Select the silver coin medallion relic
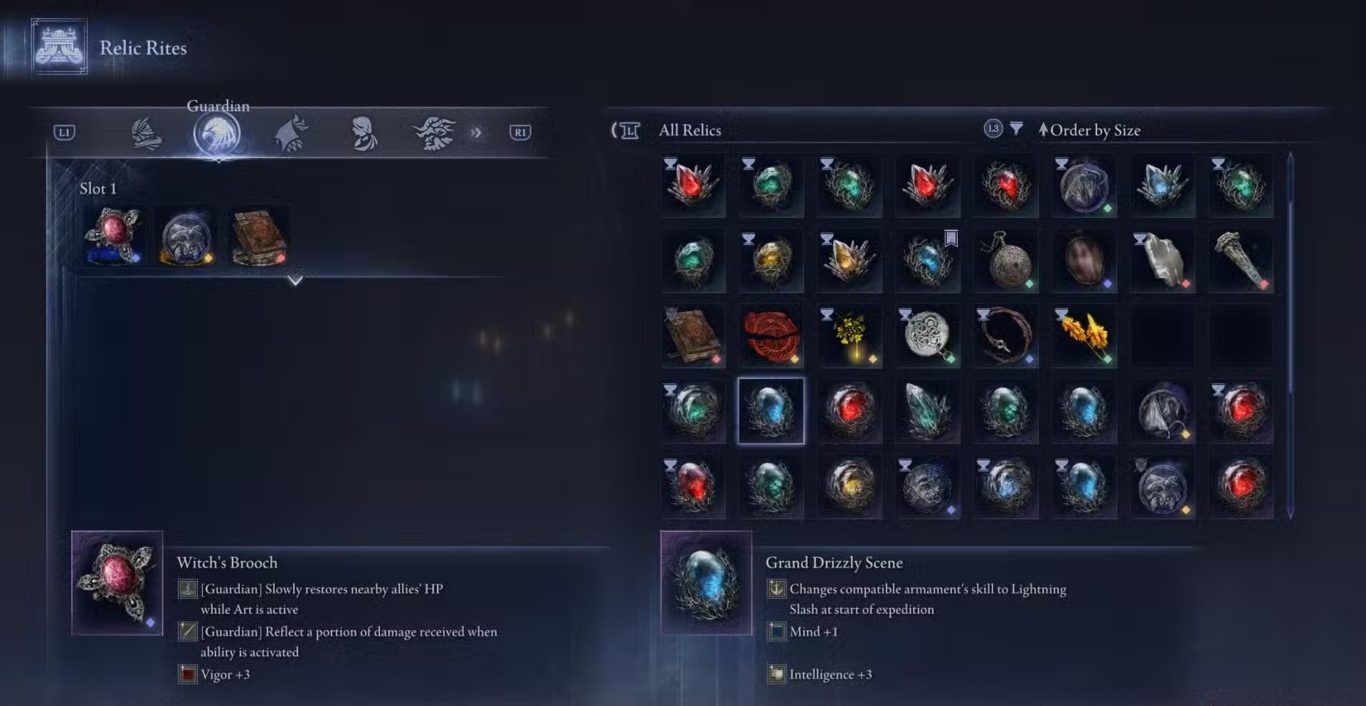This screenshot has height=706, width=1366. click(x=927, y=336)
